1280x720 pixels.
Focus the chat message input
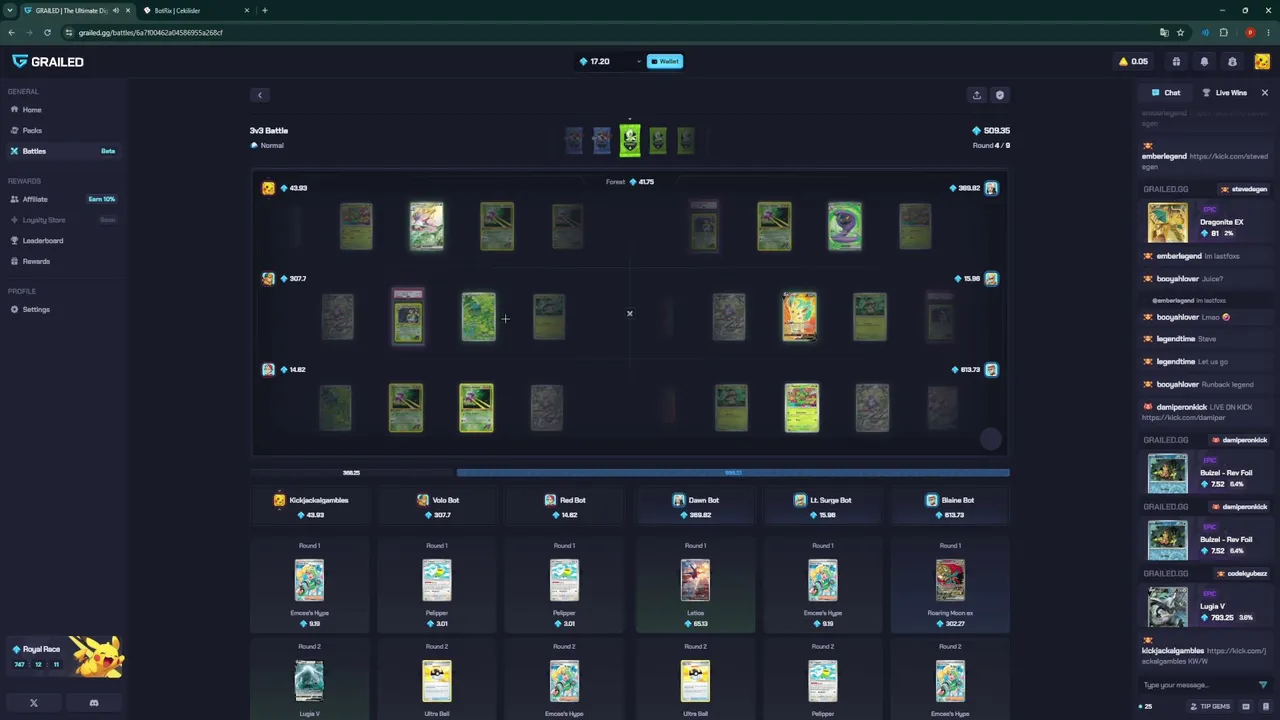point(1196,685)
